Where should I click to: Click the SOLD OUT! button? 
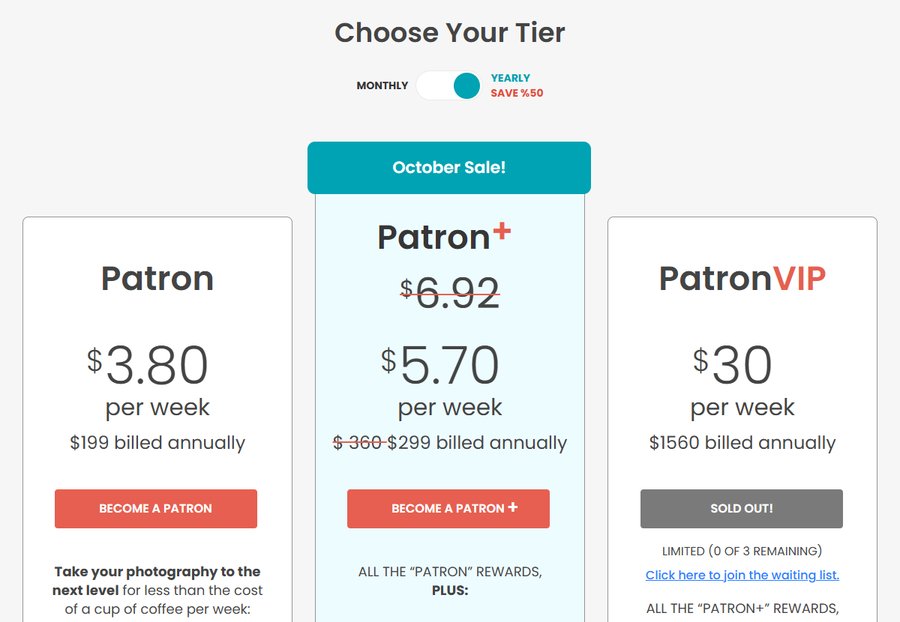tap(742, 508)
